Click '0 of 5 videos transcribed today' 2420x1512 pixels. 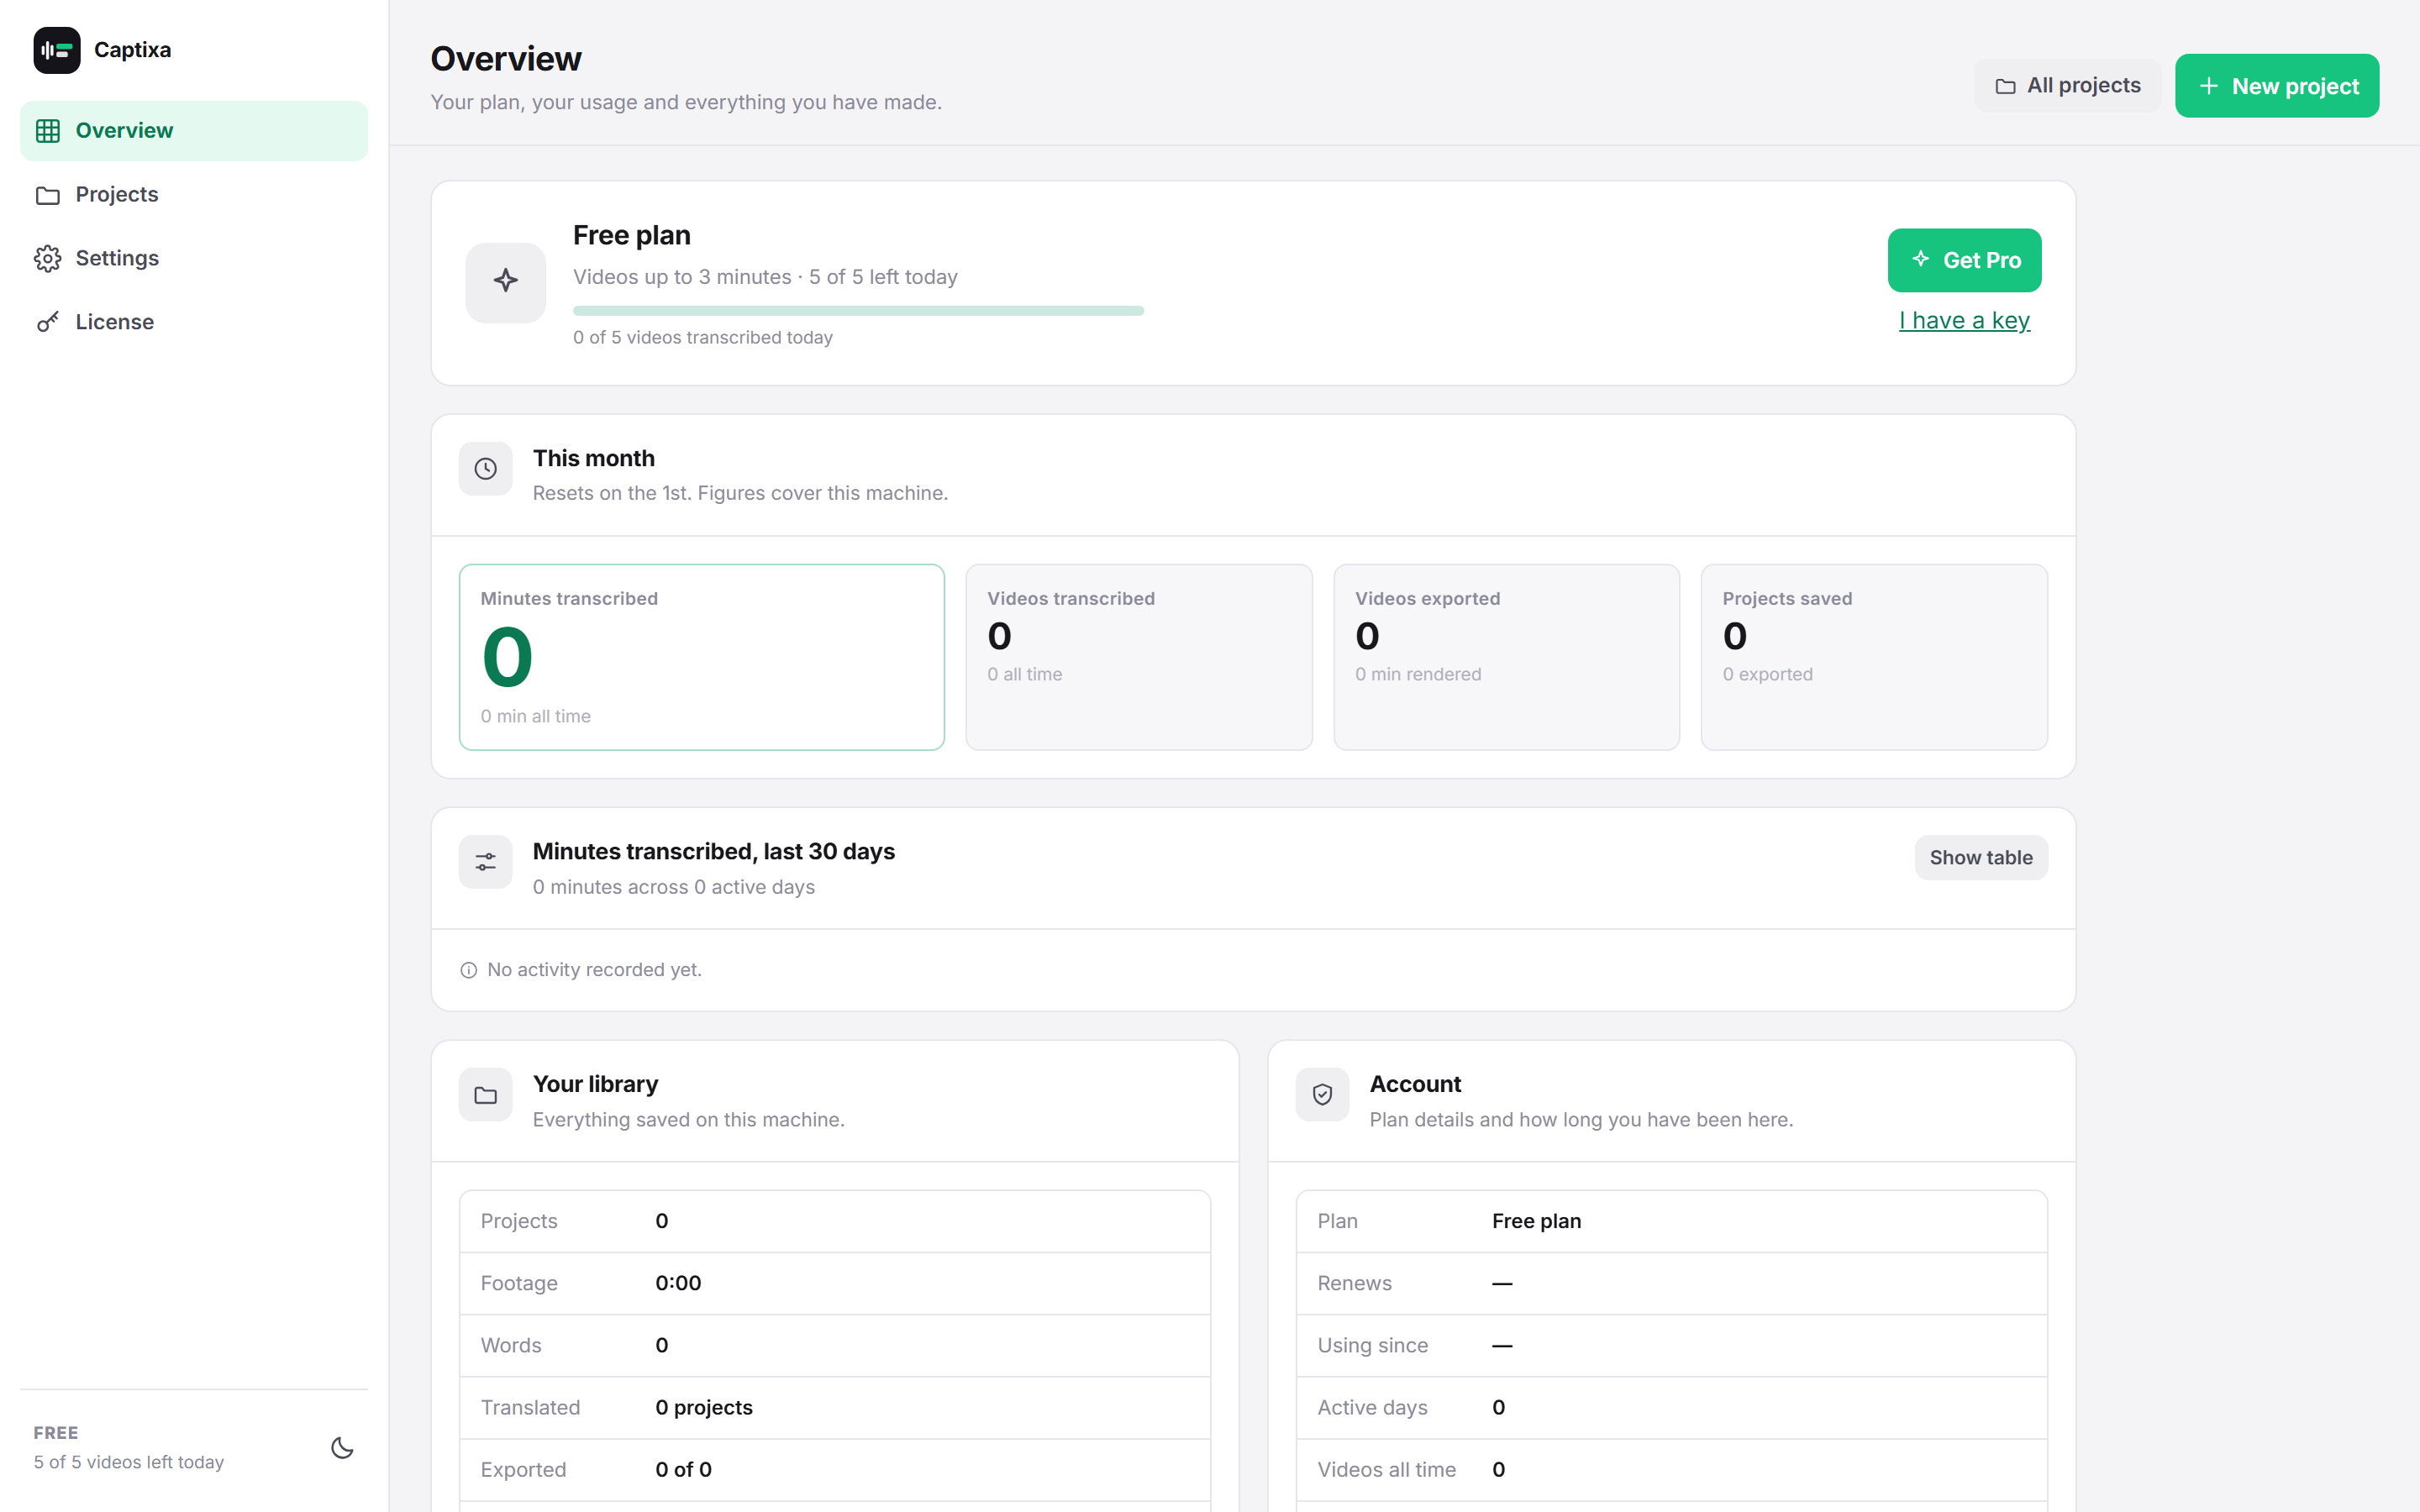point(703,338)
